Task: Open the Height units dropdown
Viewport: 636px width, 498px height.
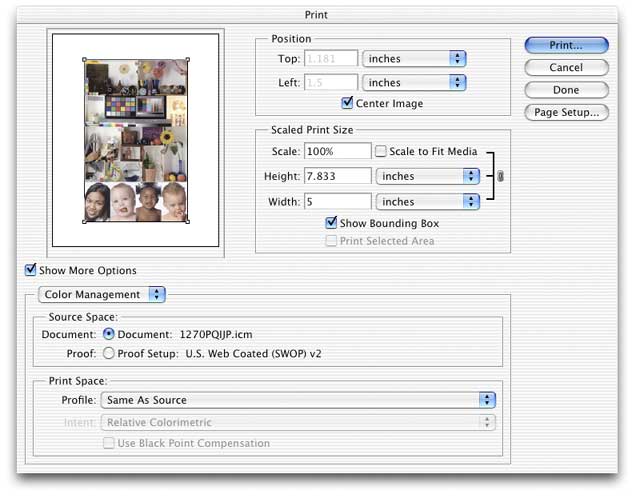Action: click(428, 176)
